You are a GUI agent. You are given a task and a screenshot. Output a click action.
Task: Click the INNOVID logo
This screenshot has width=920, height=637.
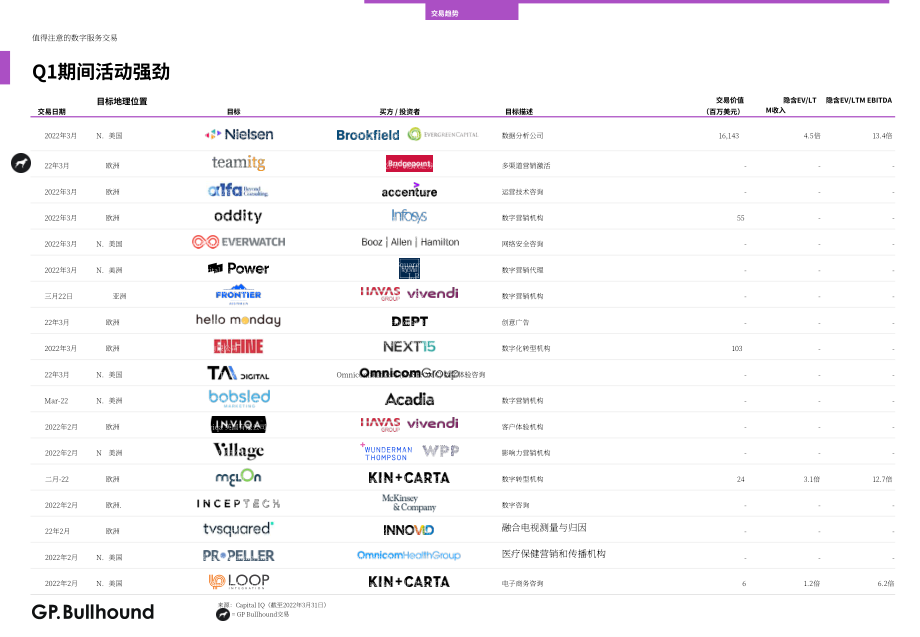[409, 530]
